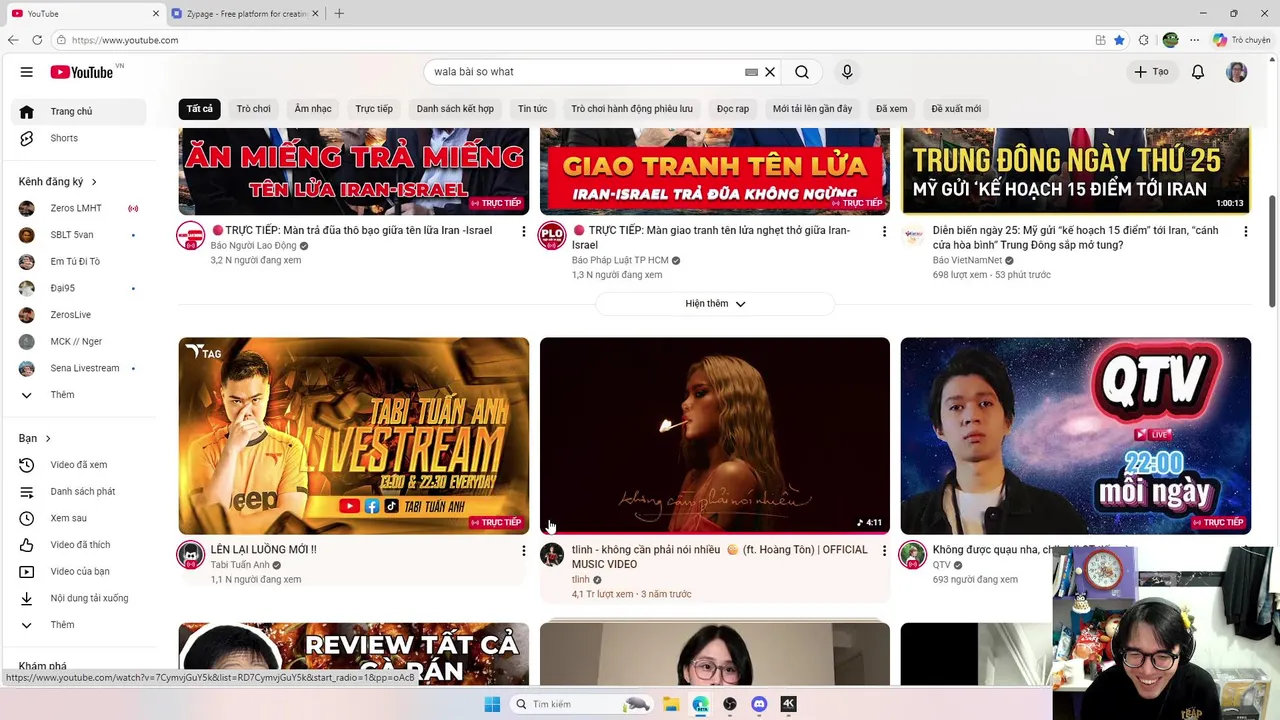Open the Bạn section chevron
The height and width of the screenshot is (720, 1280).
[47, 439]
